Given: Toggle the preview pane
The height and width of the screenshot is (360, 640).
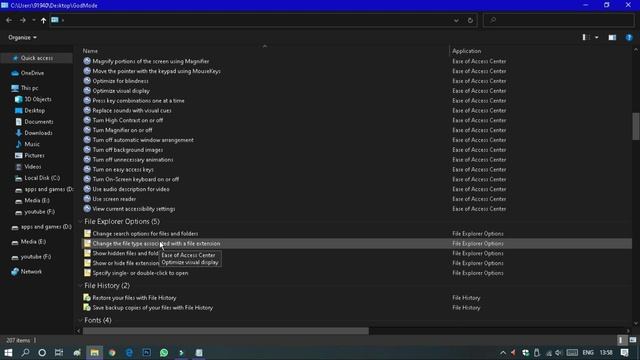Looking at the screenshot, I should 612,38.
